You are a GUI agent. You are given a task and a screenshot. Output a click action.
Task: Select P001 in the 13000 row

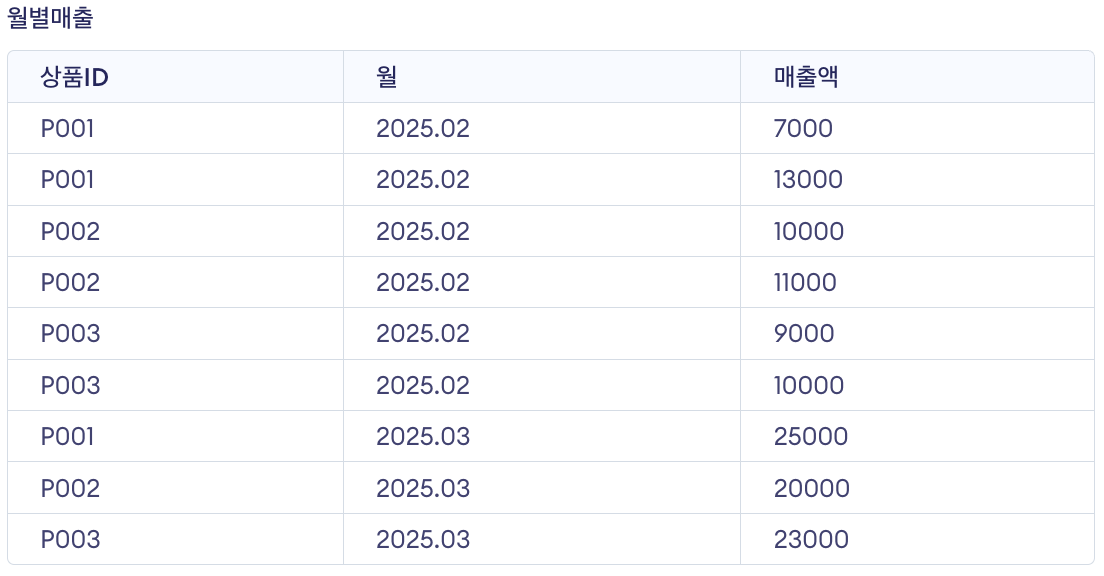175,180
